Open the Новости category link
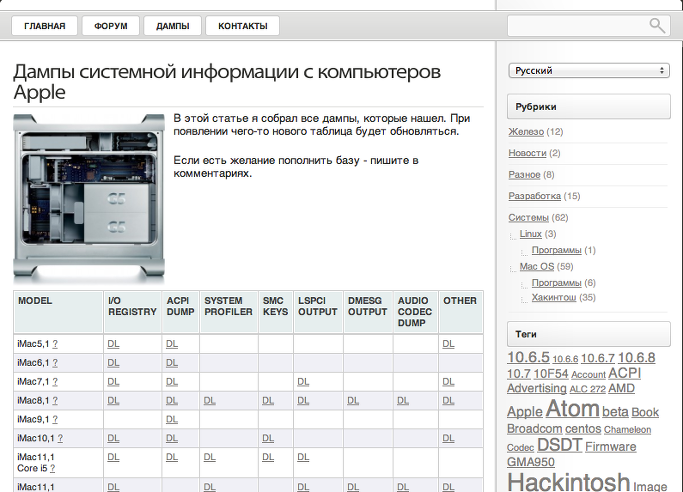683x492 pixels. (527, 153)
